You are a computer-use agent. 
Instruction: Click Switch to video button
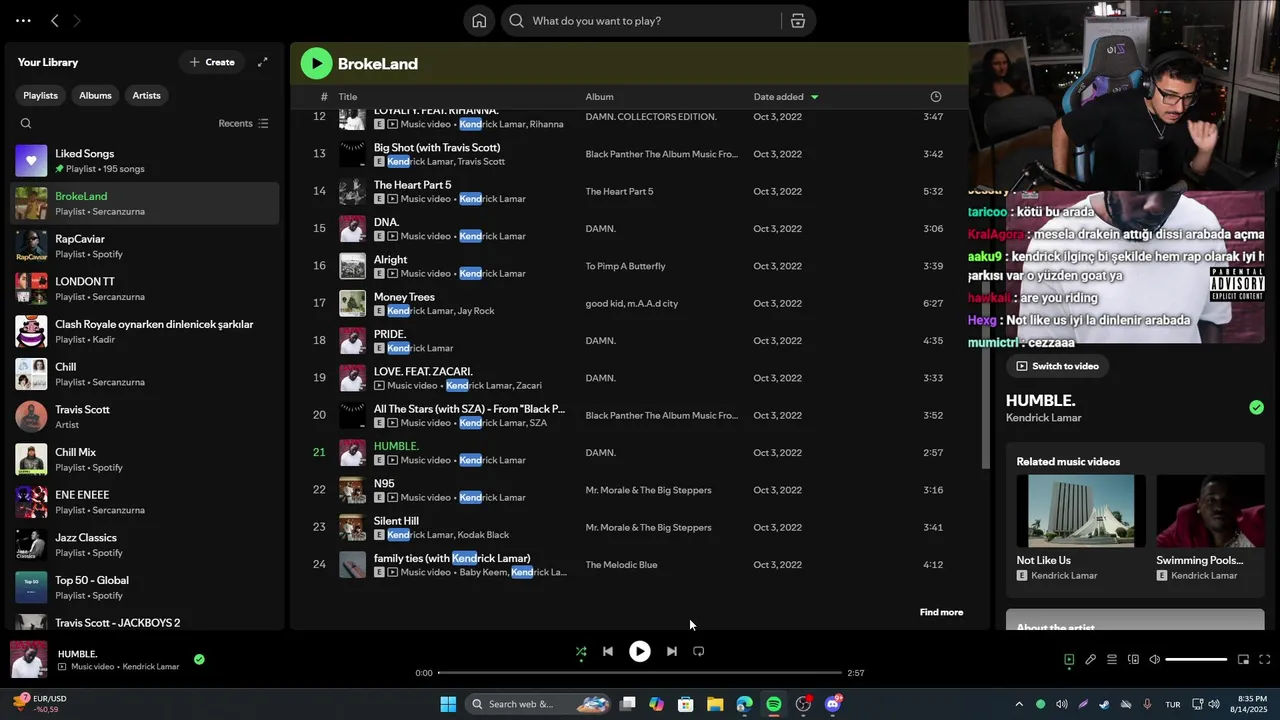pyautogui.click(x=1057, y=366)
